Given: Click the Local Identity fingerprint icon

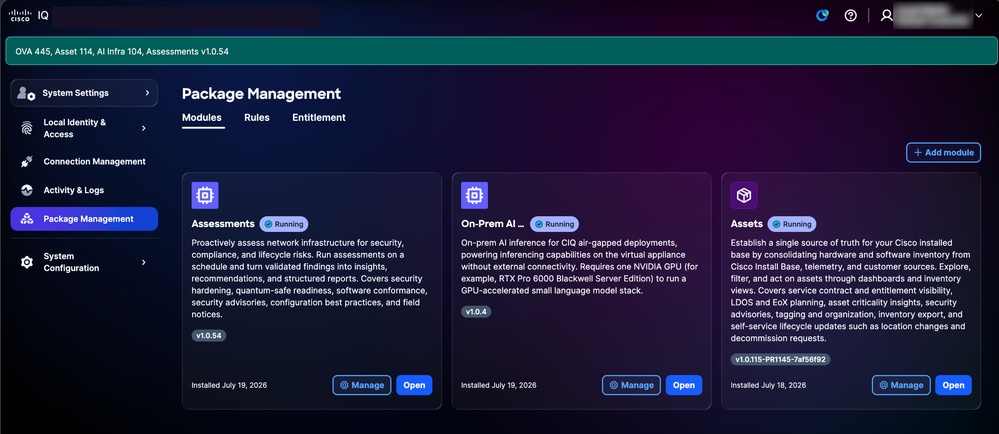Looking at the screenshot, I should [x=27, y=128].
